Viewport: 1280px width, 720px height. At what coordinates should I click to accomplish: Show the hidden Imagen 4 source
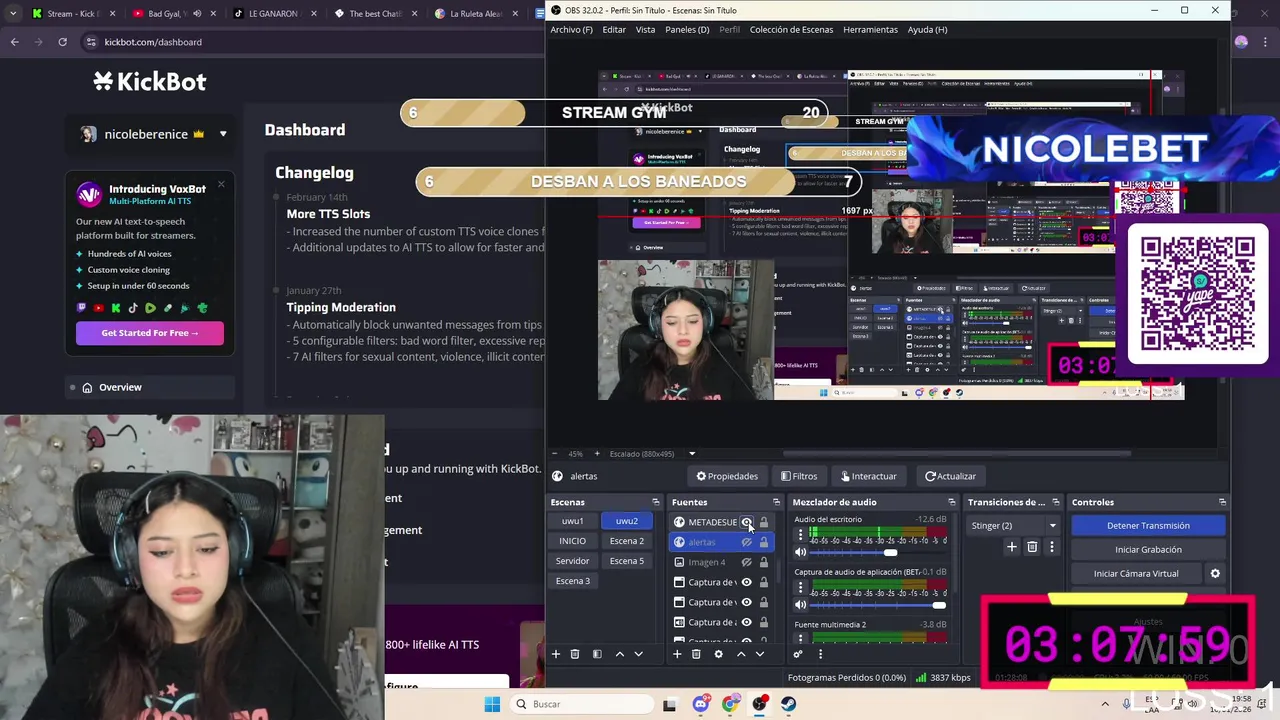coord(746,562)
